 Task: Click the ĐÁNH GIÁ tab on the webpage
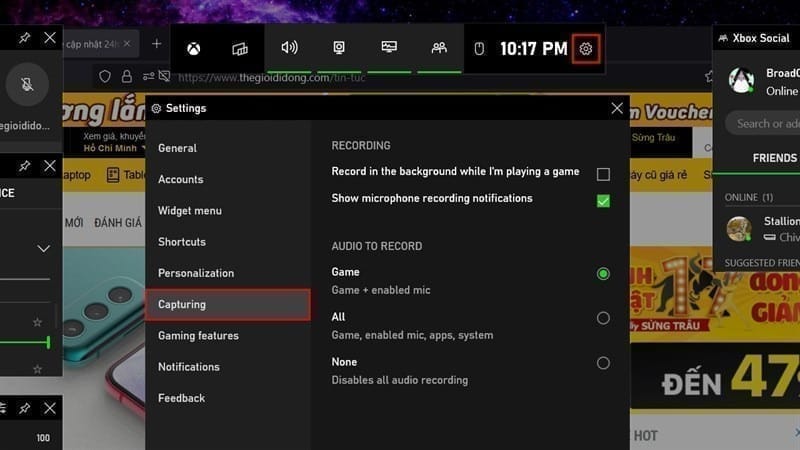tap(118, 223)
